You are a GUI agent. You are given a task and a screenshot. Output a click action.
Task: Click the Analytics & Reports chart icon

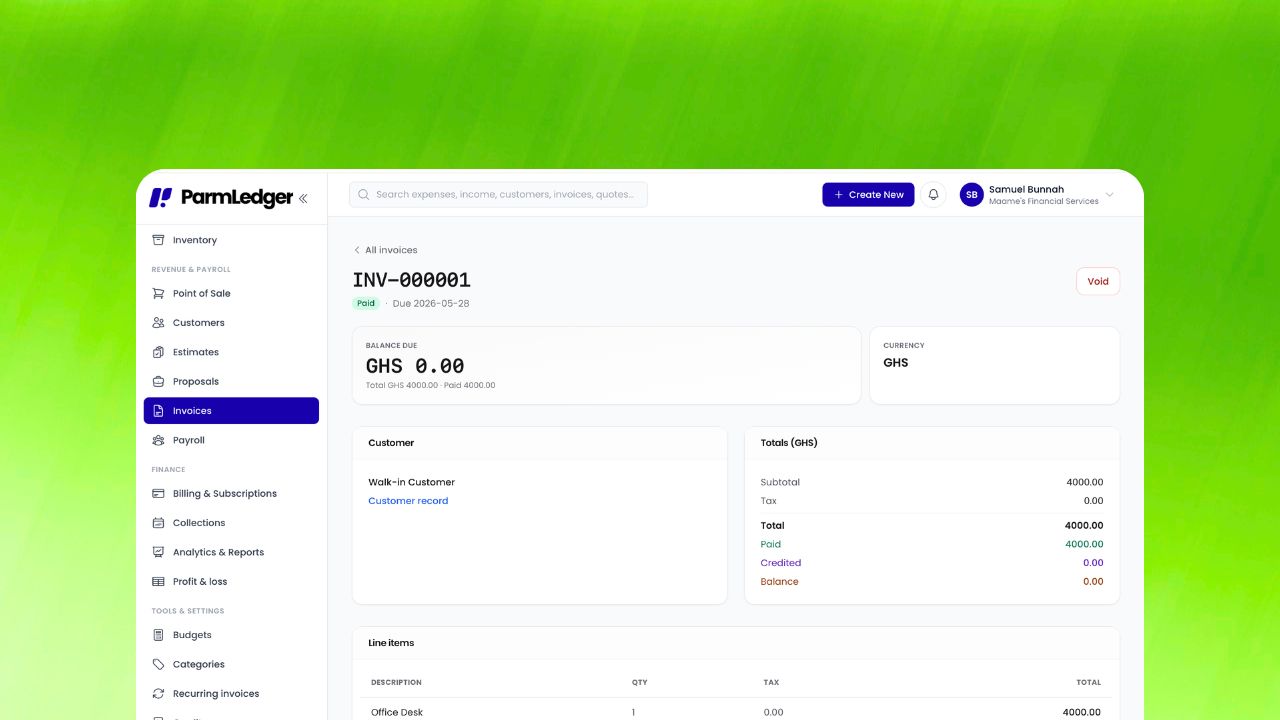pos(158,552)
